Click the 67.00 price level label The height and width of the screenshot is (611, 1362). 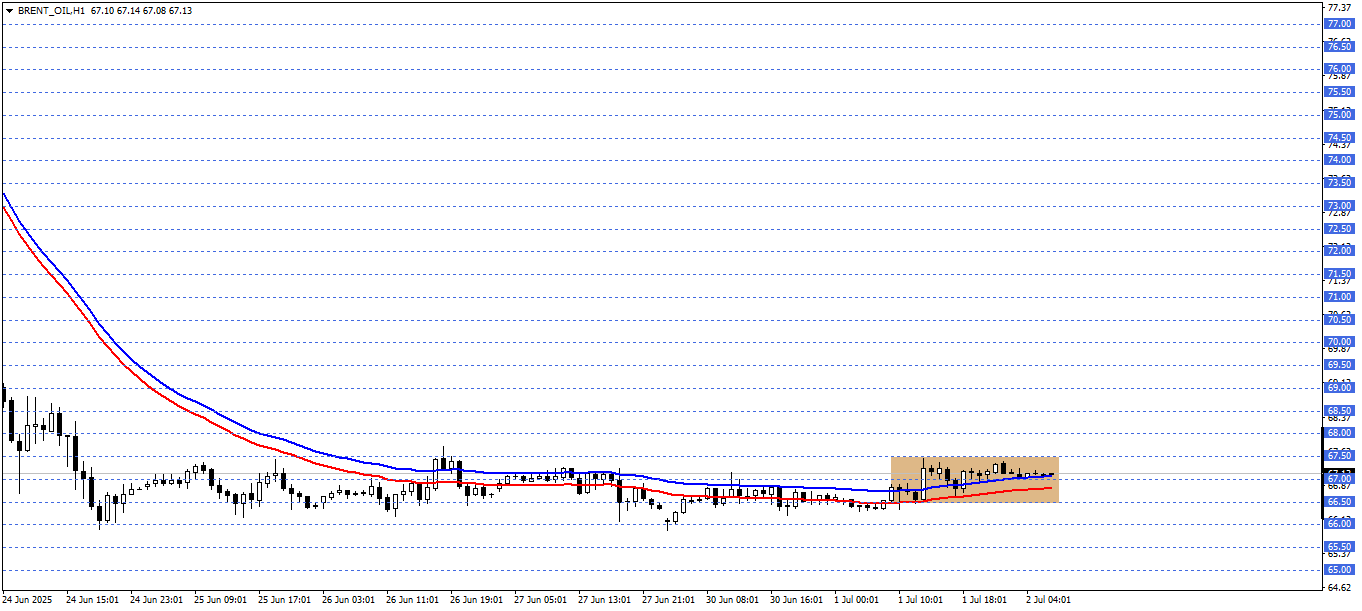click(x=1339, y=479)
